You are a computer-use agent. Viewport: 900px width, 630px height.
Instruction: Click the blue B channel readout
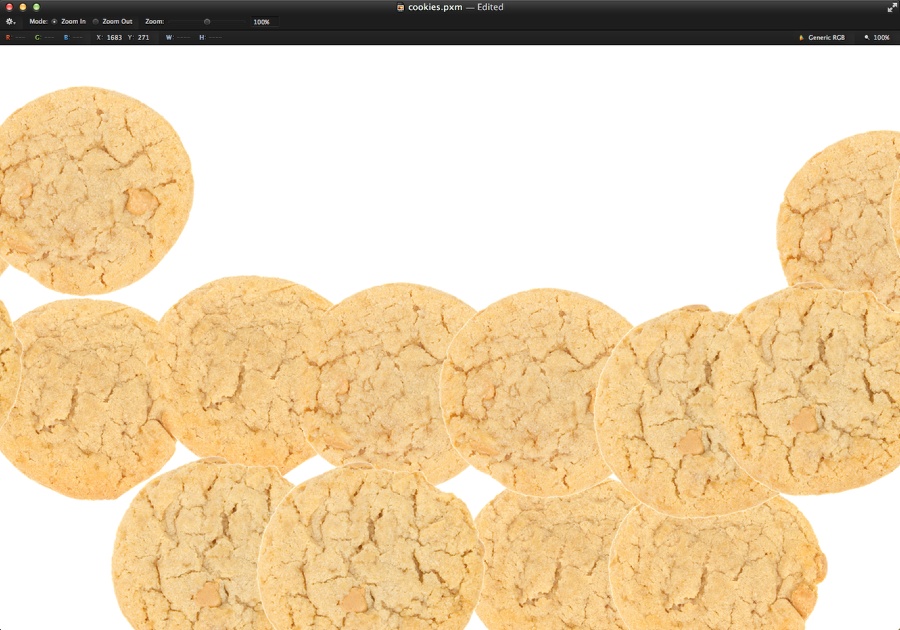pyautogui.click(x=73, y=37)
